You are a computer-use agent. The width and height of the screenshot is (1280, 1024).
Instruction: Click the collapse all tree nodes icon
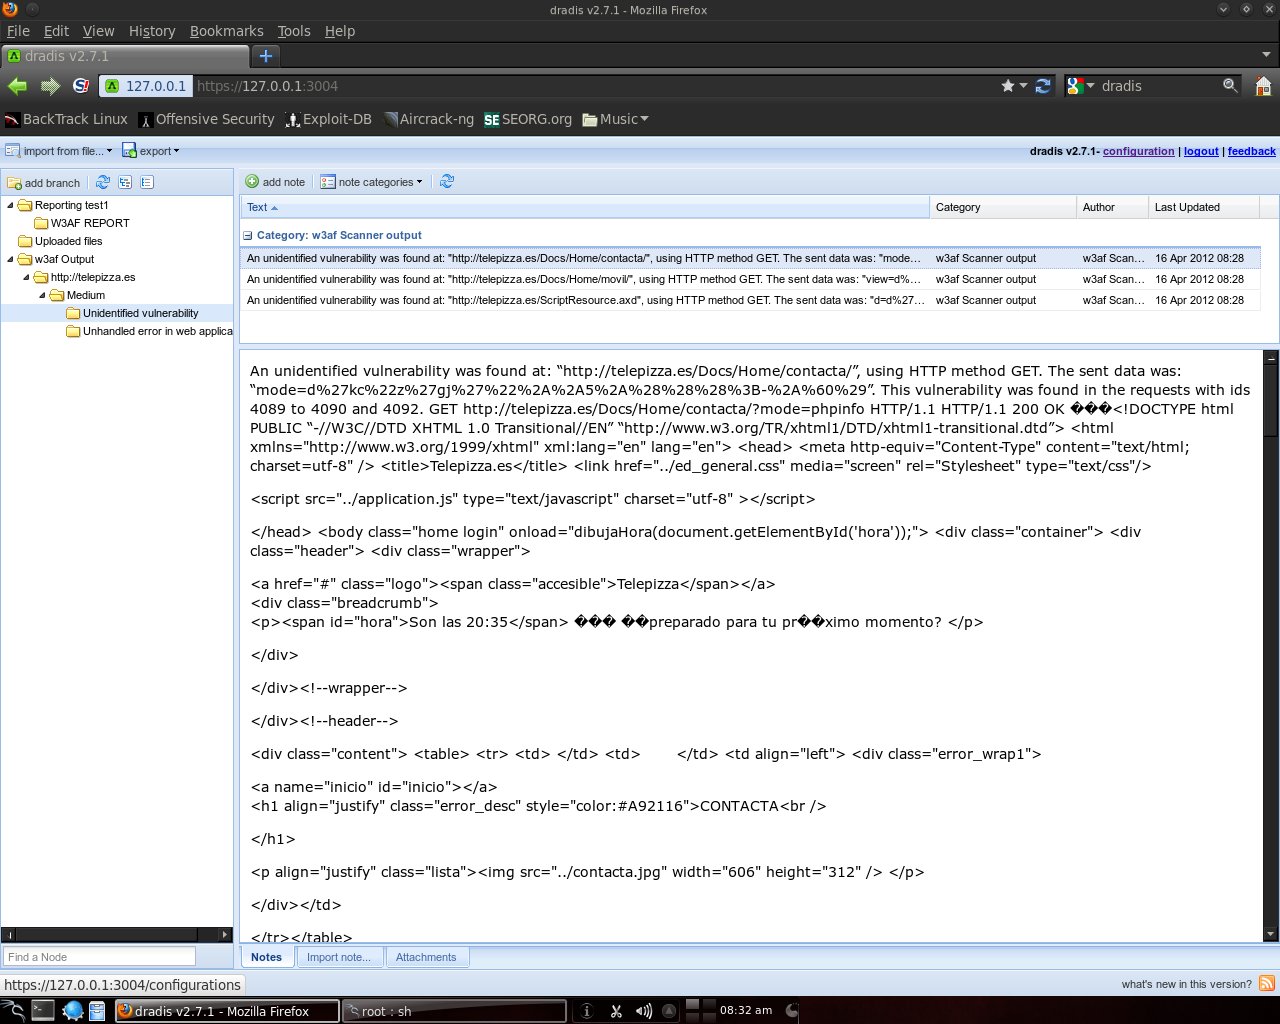pos(147,182)
